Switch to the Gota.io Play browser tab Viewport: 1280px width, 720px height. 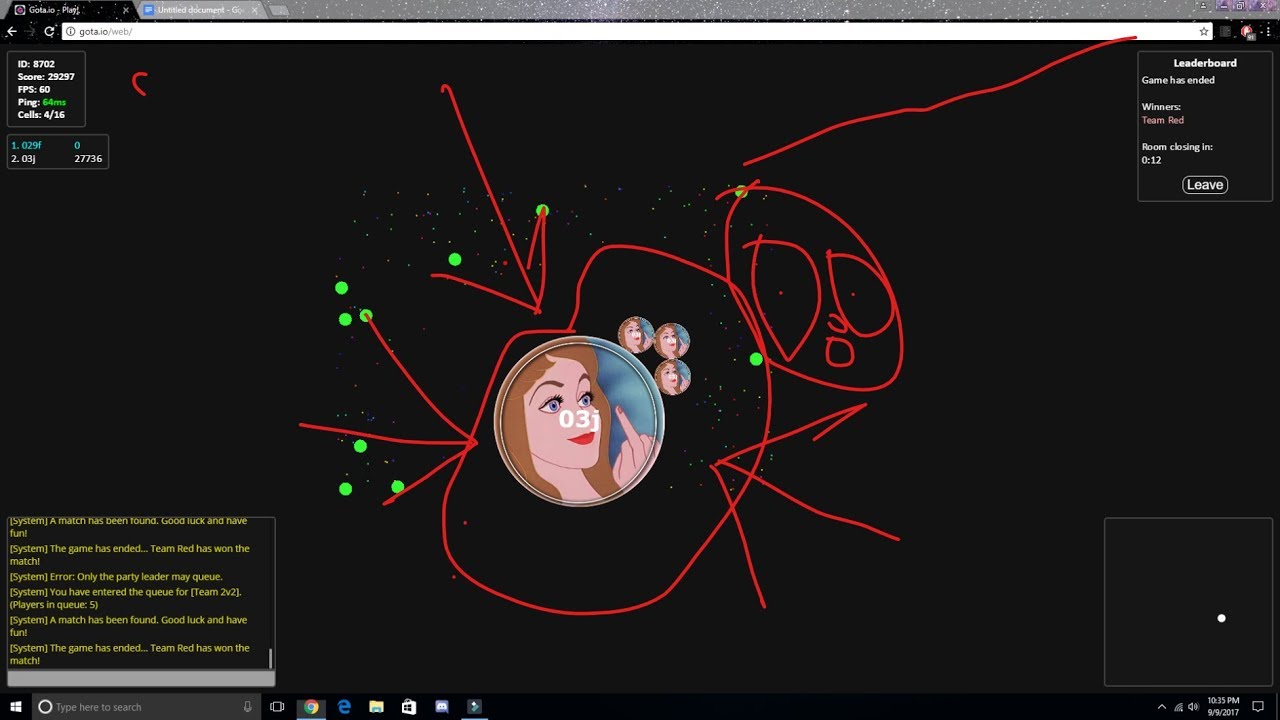point(70,9)
